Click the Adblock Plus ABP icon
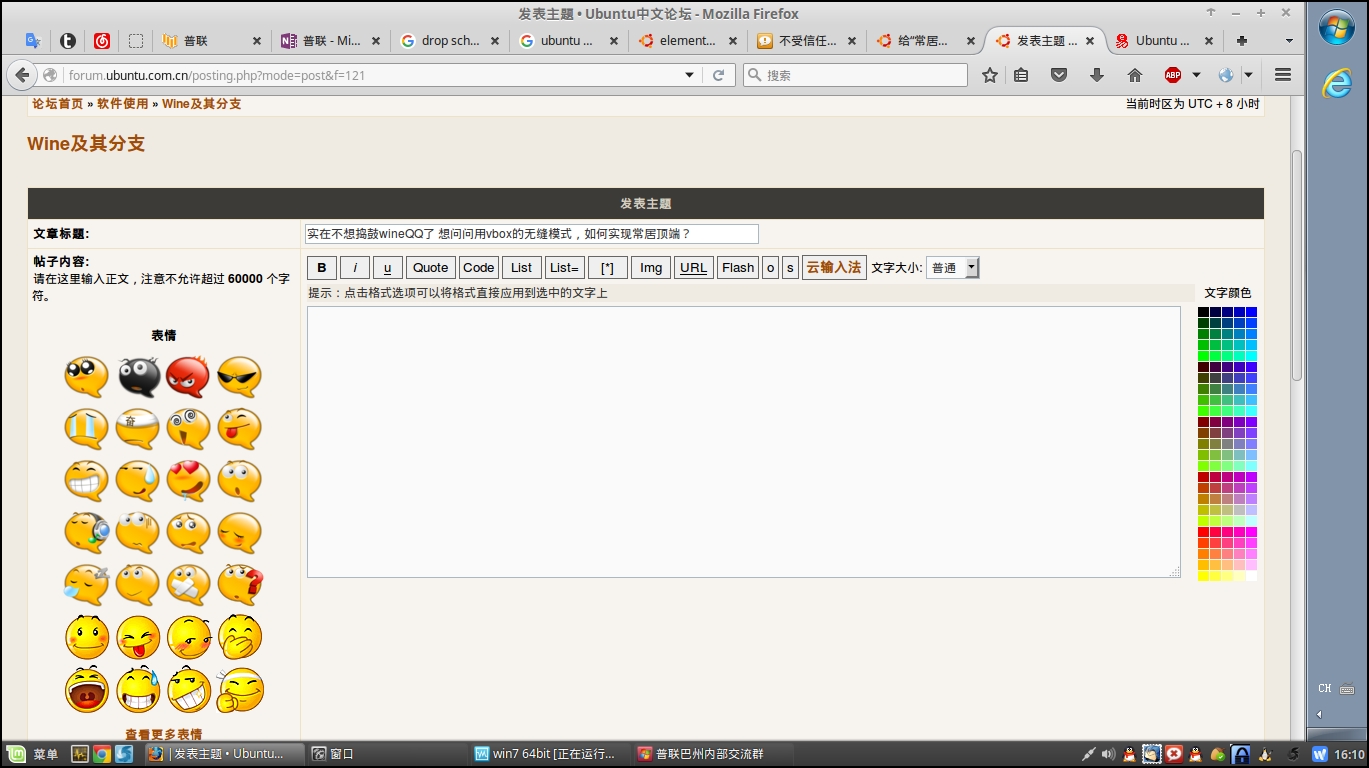 (1173, 75)
